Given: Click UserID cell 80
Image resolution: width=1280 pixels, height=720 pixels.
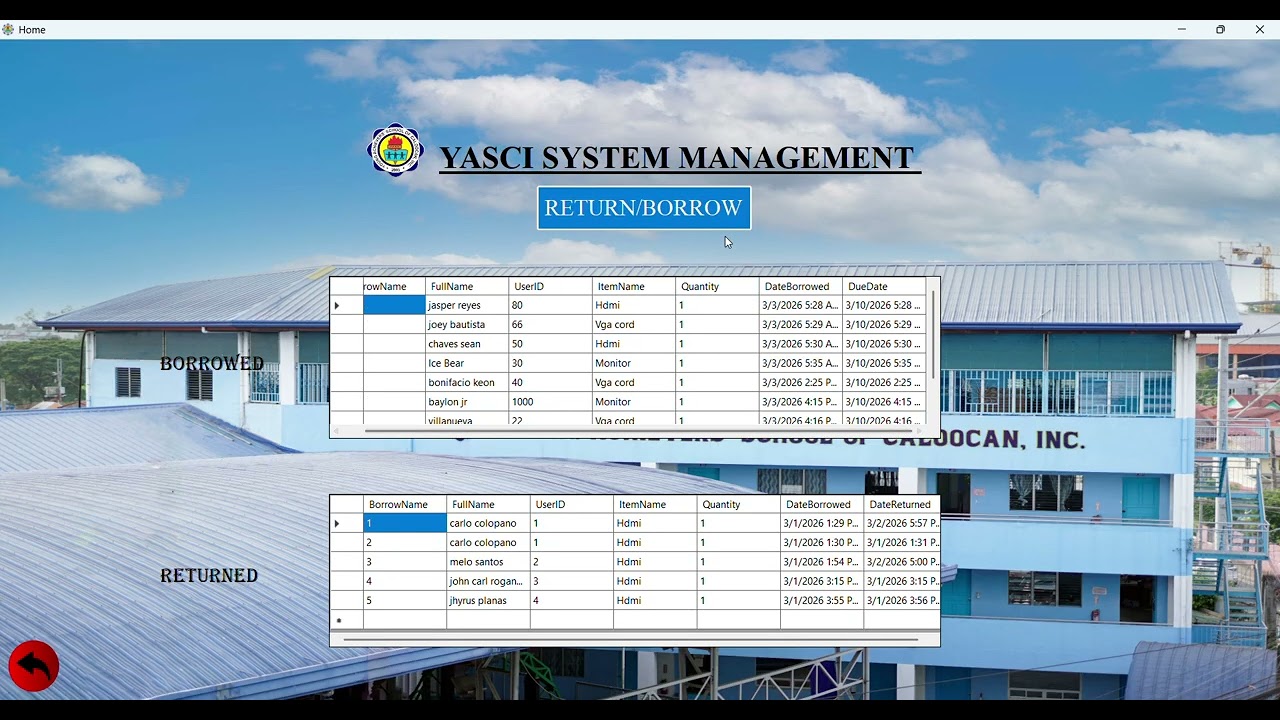Looking at the screenshot, I should pos(551,305).
